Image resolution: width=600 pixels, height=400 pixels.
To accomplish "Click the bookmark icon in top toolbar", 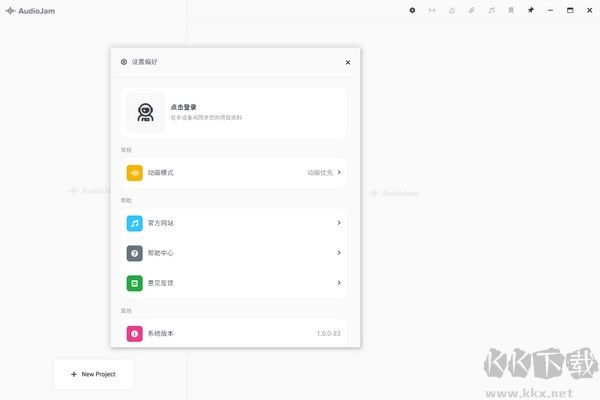I will coord(511,10).
